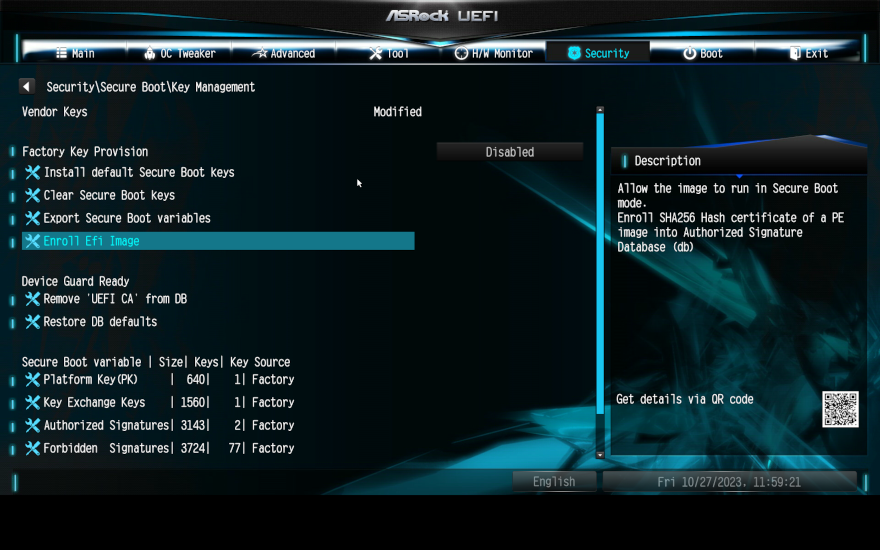The height and width of the screenshot is (550, 880).
Task: Open the H/W Monitor tab
Action: point(494,53)
